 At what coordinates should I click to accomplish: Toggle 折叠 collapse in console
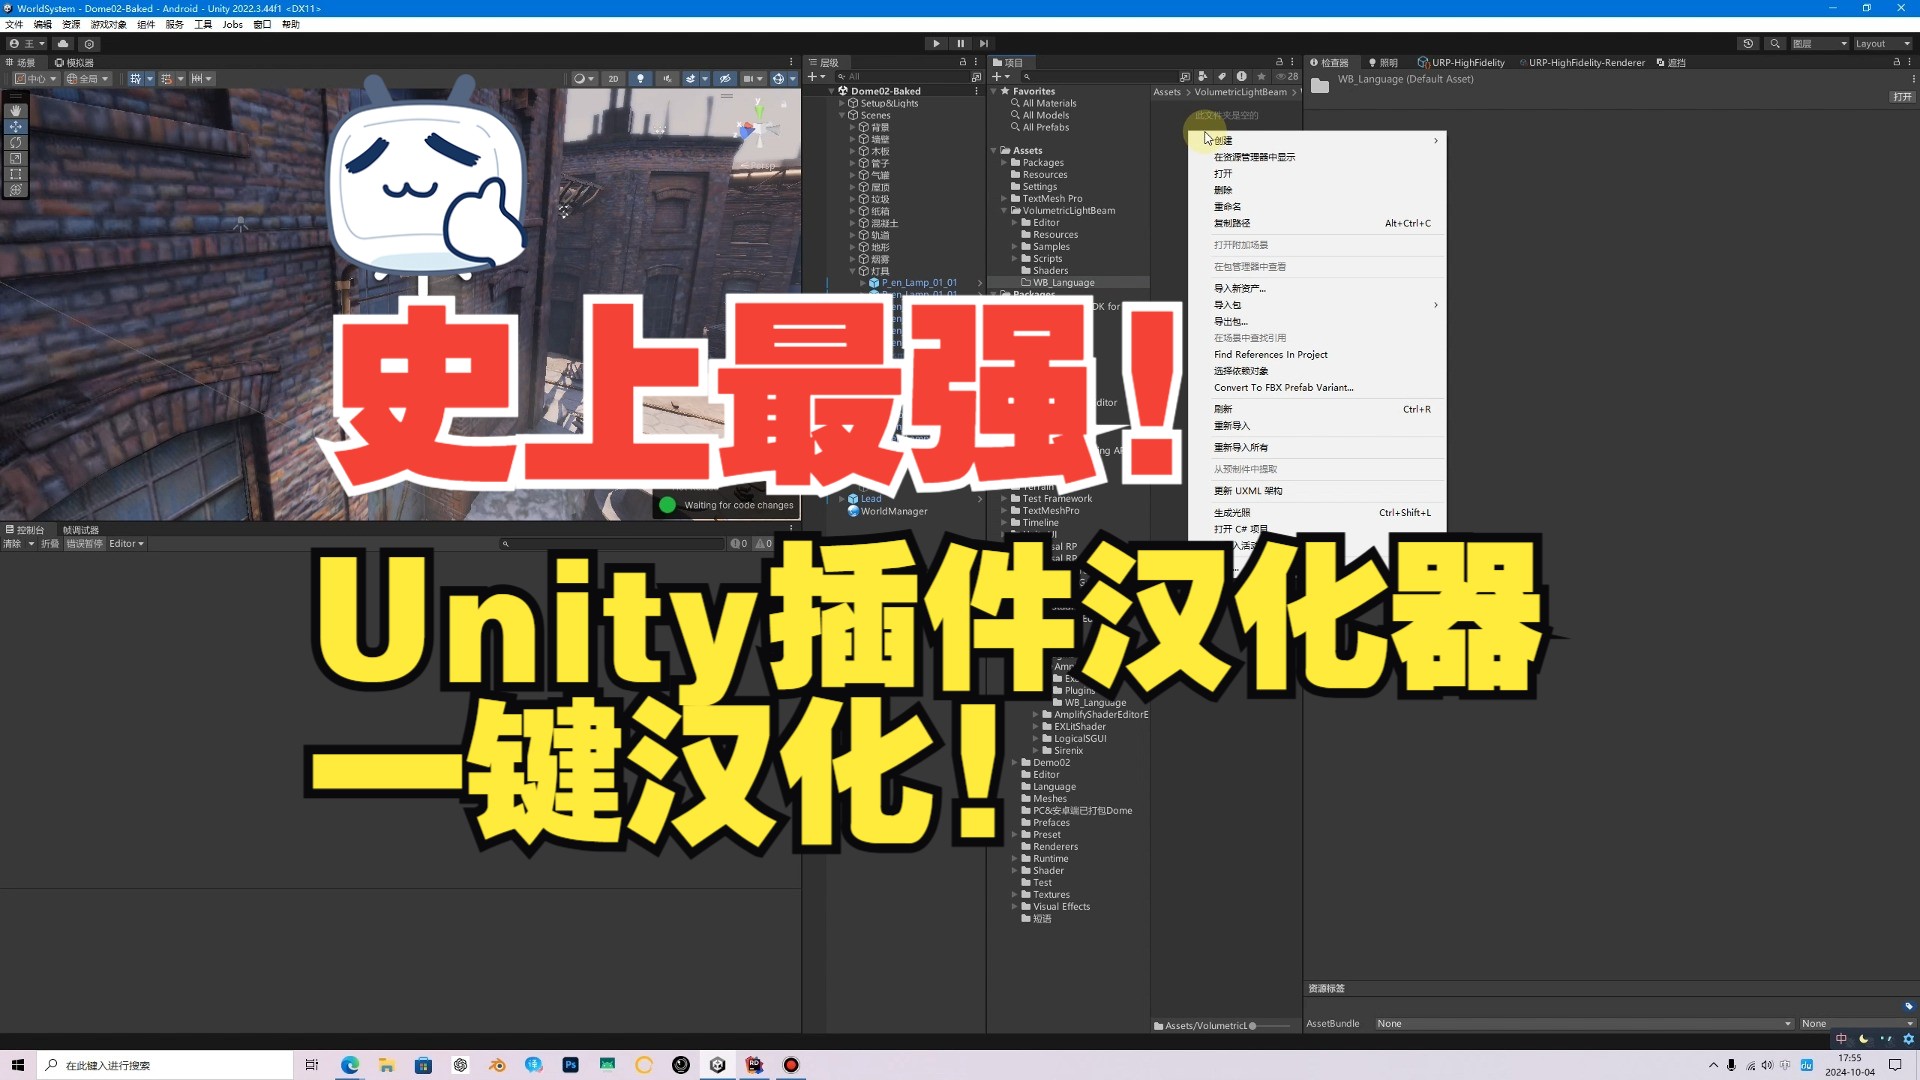(x=49, y=544)
